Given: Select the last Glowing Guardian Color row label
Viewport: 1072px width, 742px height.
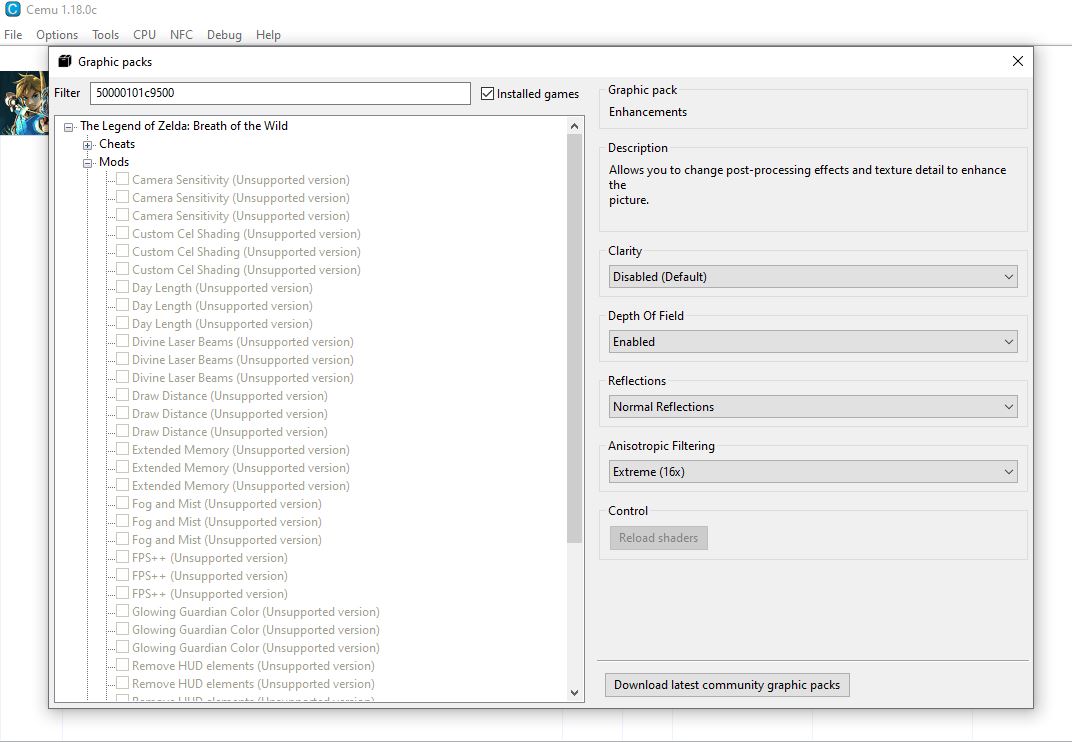Looking at the screenshot, I should tap(256, 648).
